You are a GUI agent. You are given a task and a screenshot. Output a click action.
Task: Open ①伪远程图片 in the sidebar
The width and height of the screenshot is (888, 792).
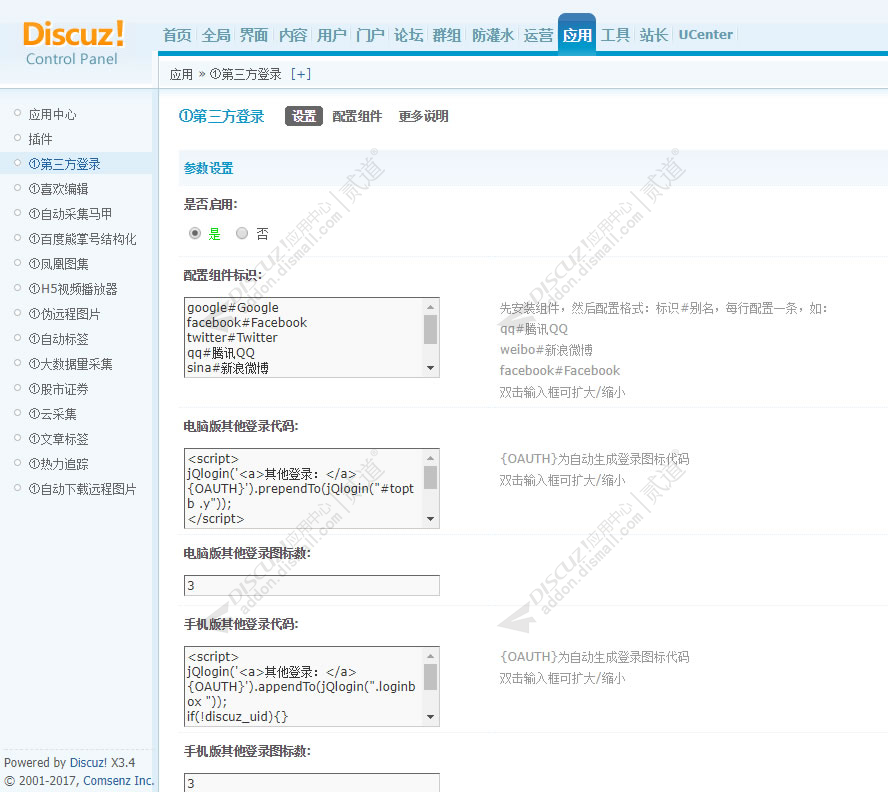point(65,314)
